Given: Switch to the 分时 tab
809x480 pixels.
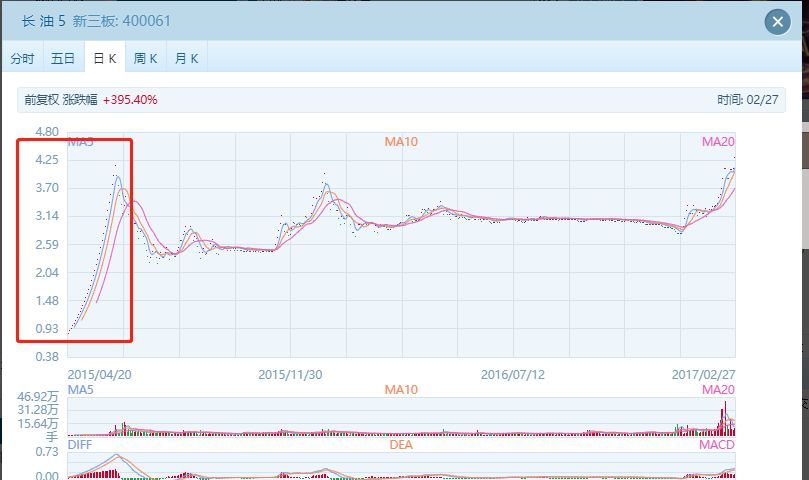Looking at the screenshot, I should click(23, 58).
